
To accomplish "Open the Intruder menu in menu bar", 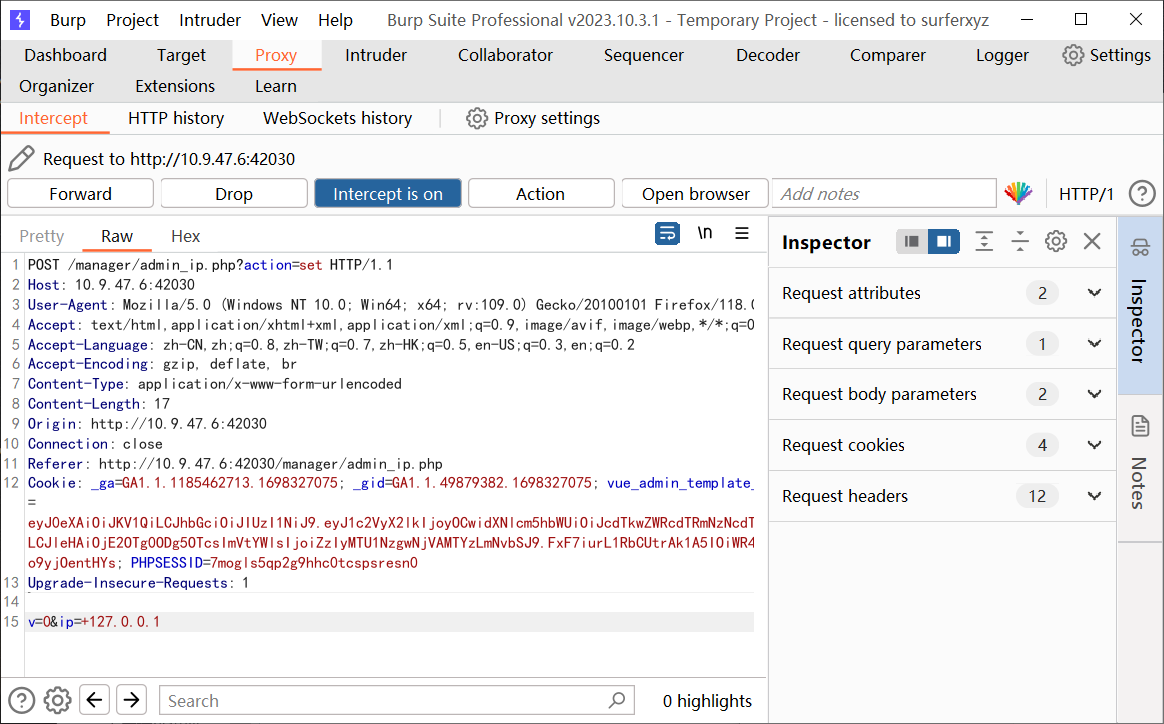I will [x=209, y=20].
